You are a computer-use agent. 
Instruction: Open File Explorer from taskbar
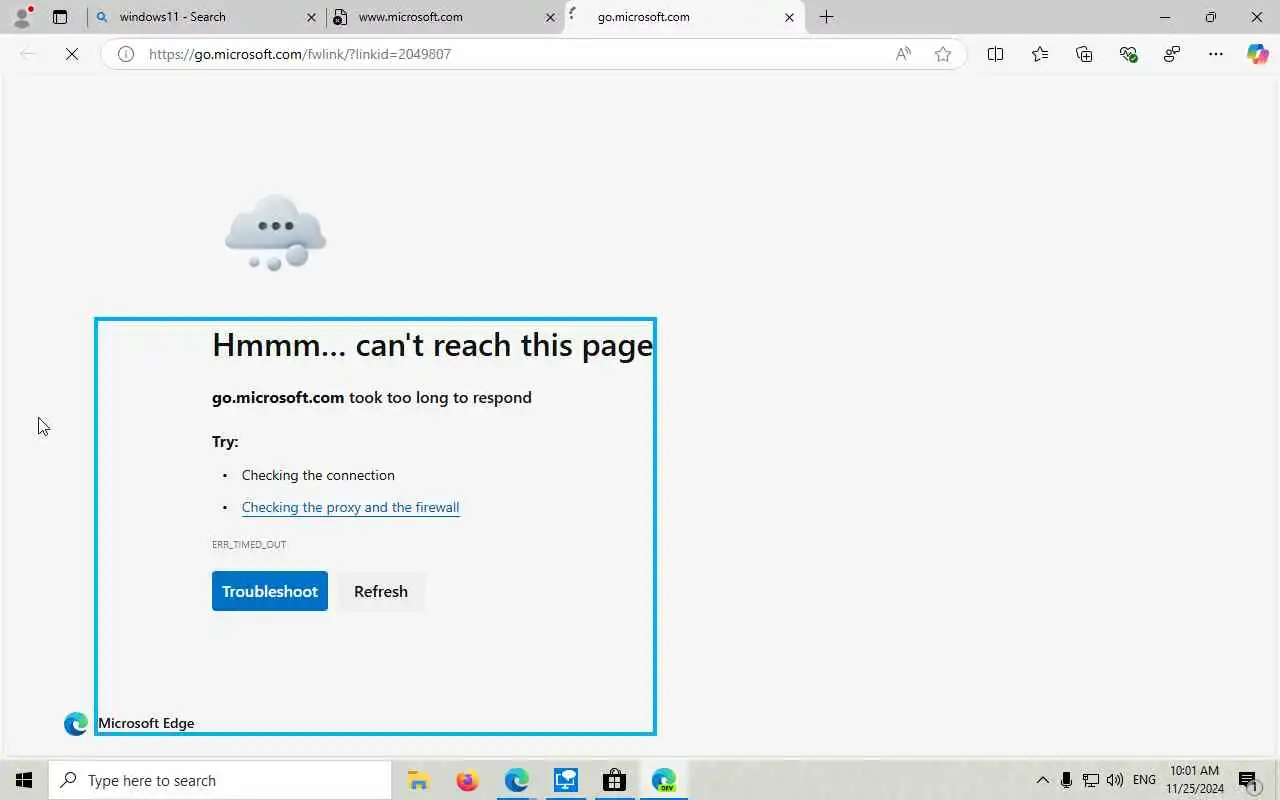click(x=418, y=780)
